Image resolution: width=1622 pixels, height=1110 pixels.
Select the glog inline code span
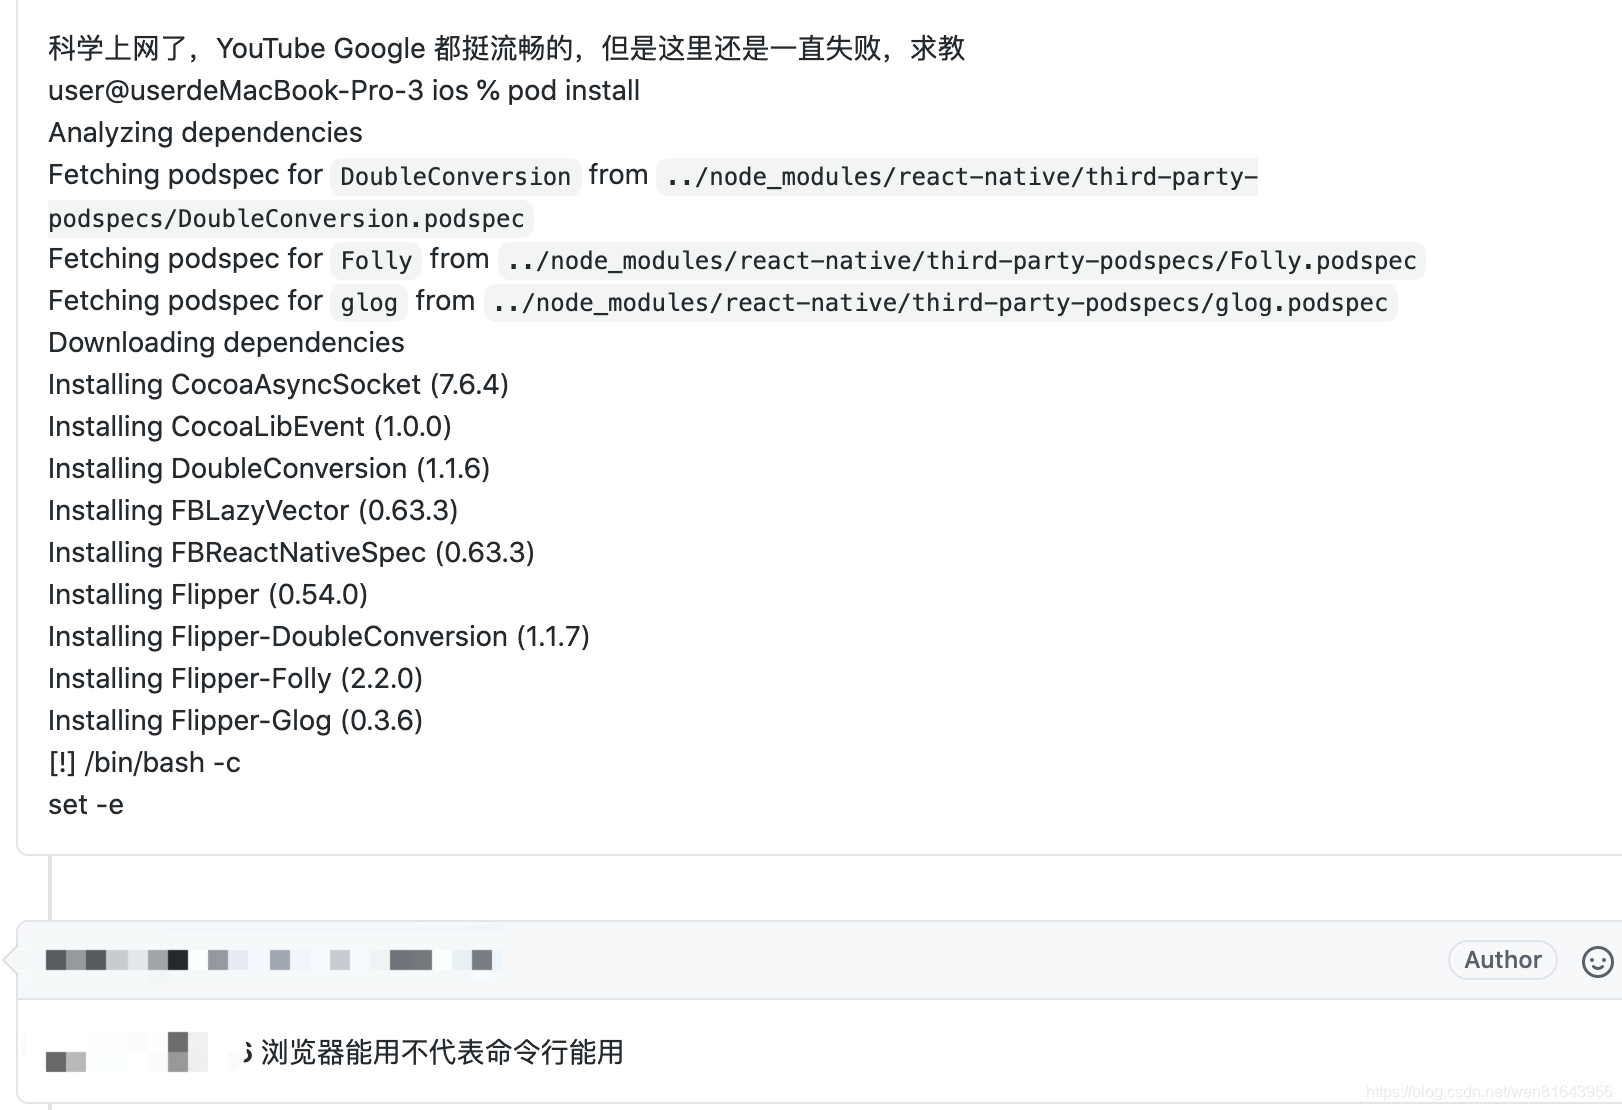pos(368,303)
